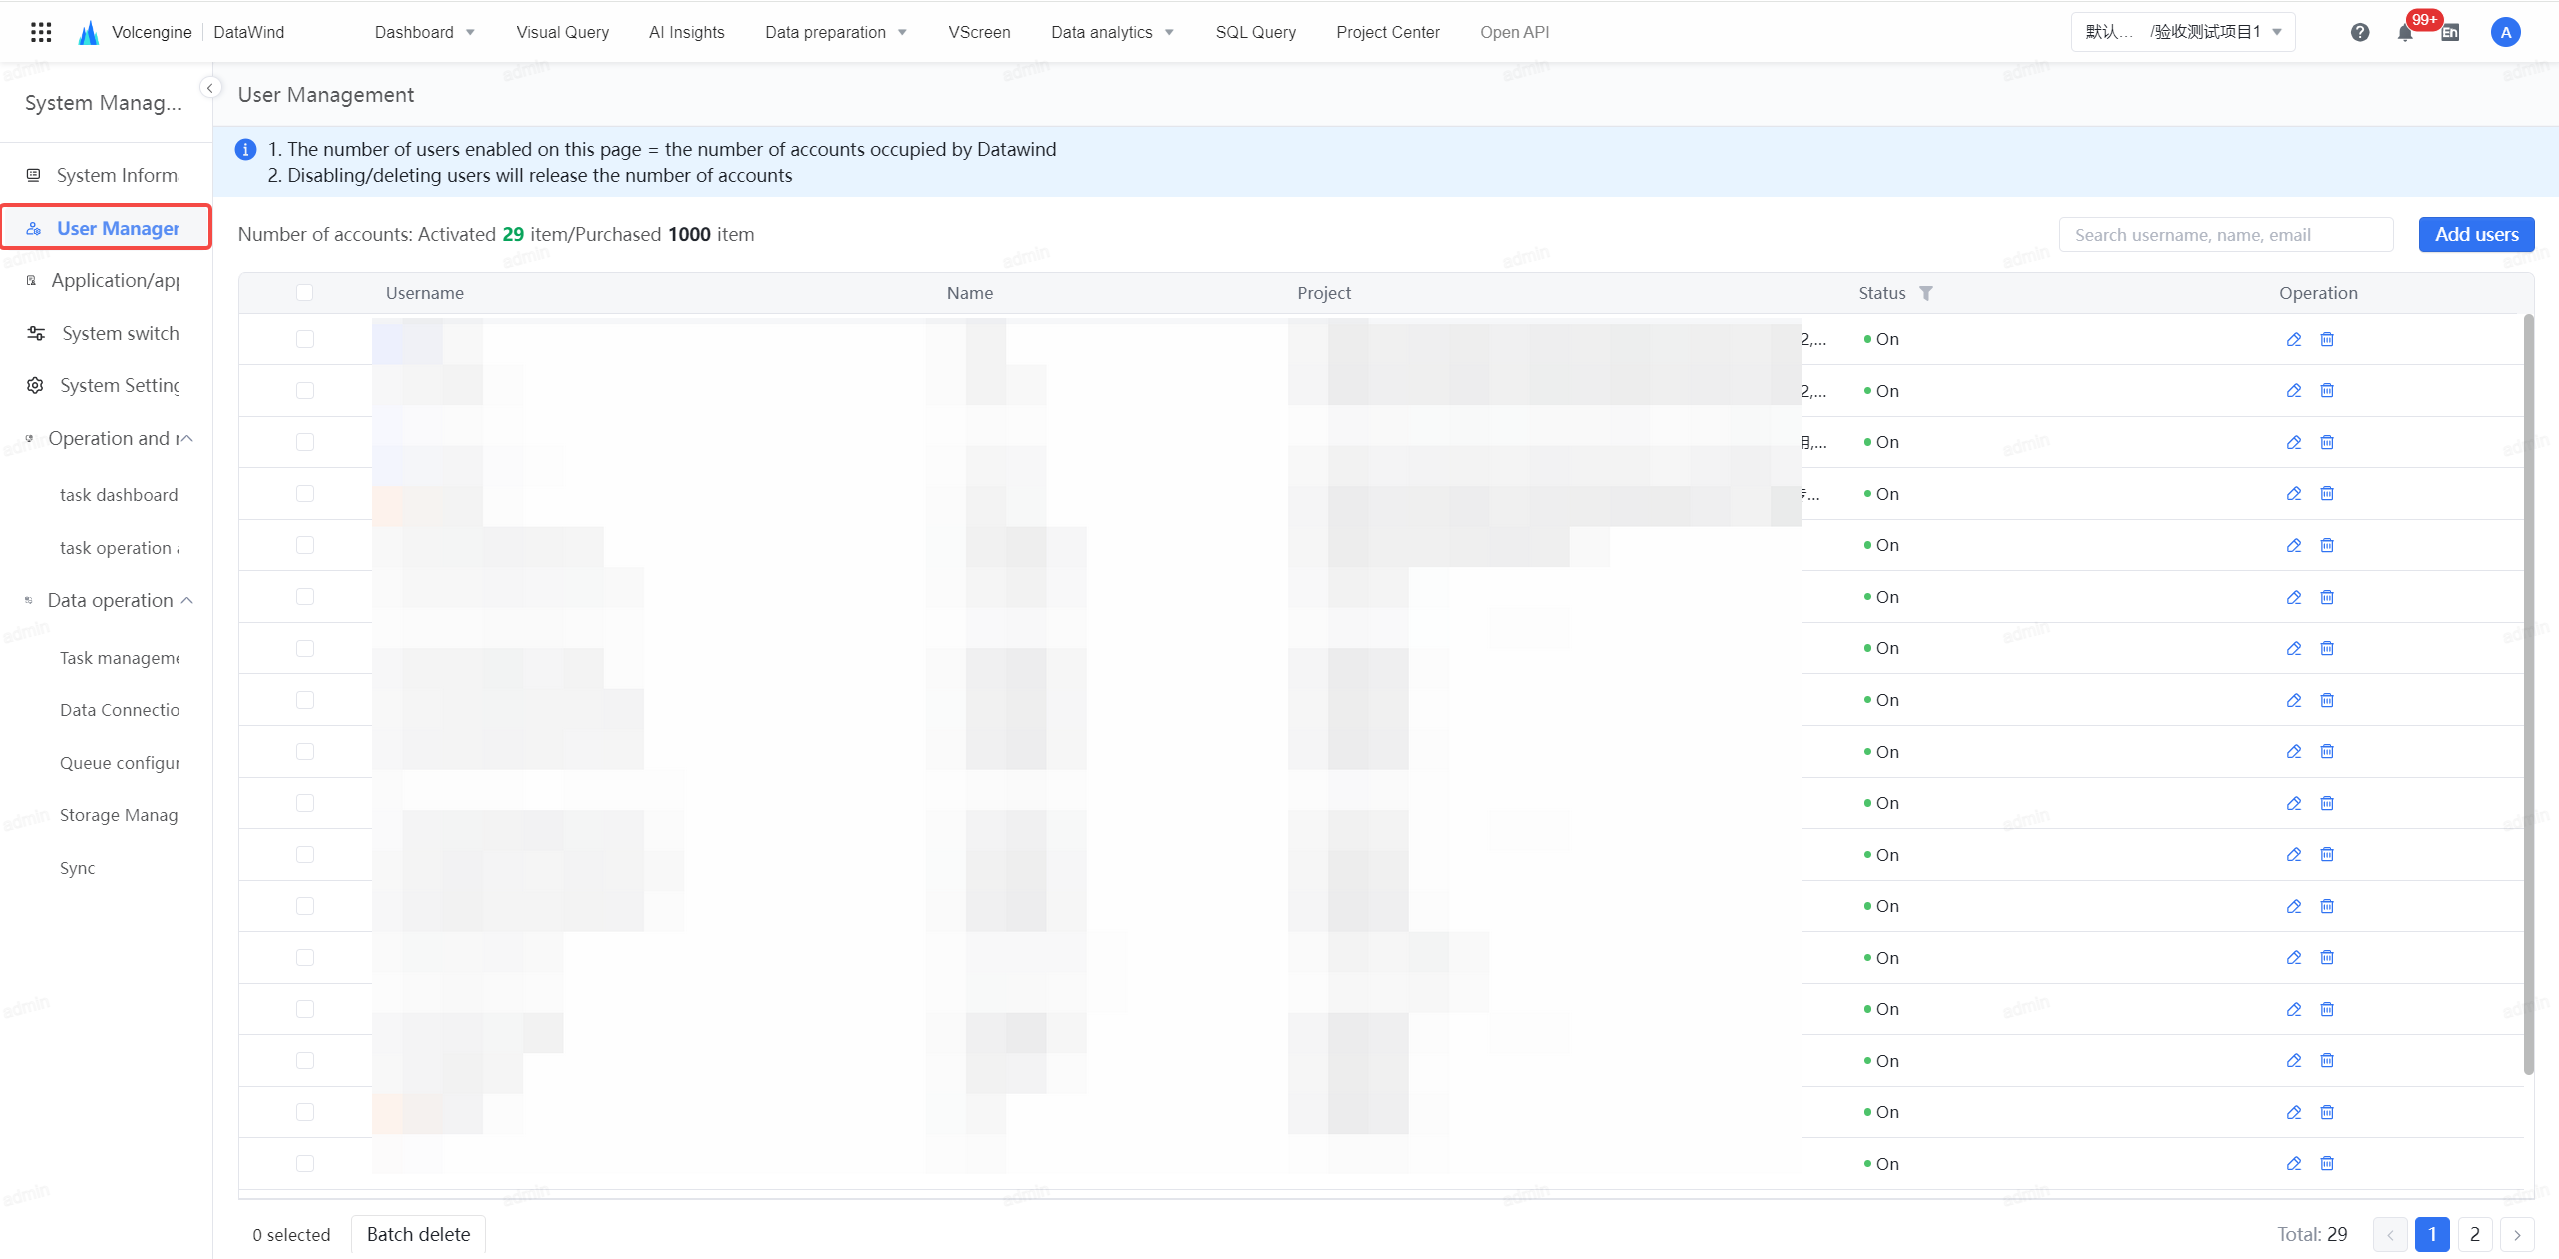Viewport: 2559px width, 1259px height.
Task: Tick the fourth row checkbox
Action: click(x=305, y=493)
